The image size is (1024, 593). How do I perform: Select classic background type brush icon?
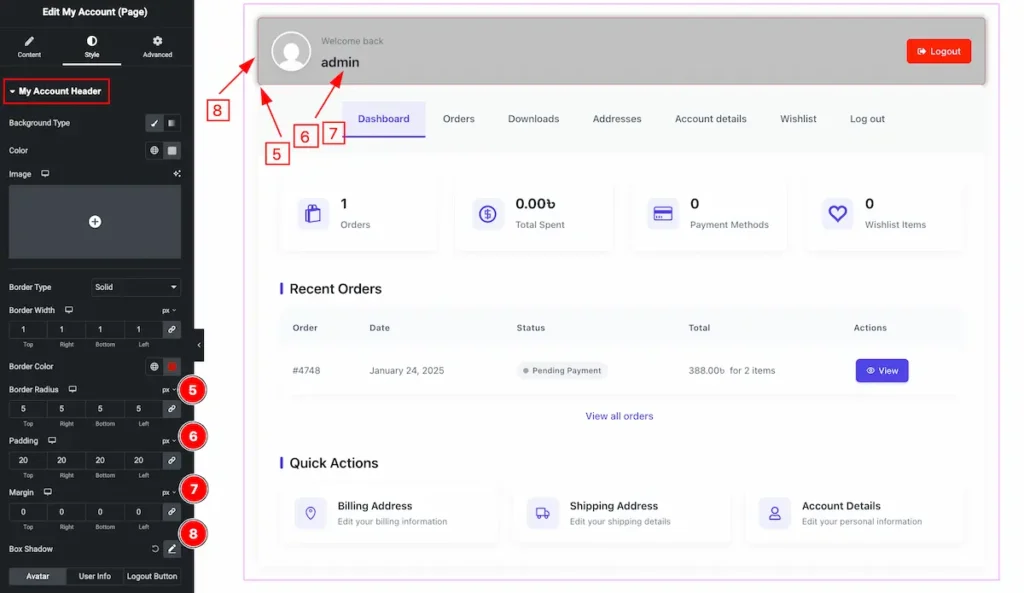click(154, 123)
